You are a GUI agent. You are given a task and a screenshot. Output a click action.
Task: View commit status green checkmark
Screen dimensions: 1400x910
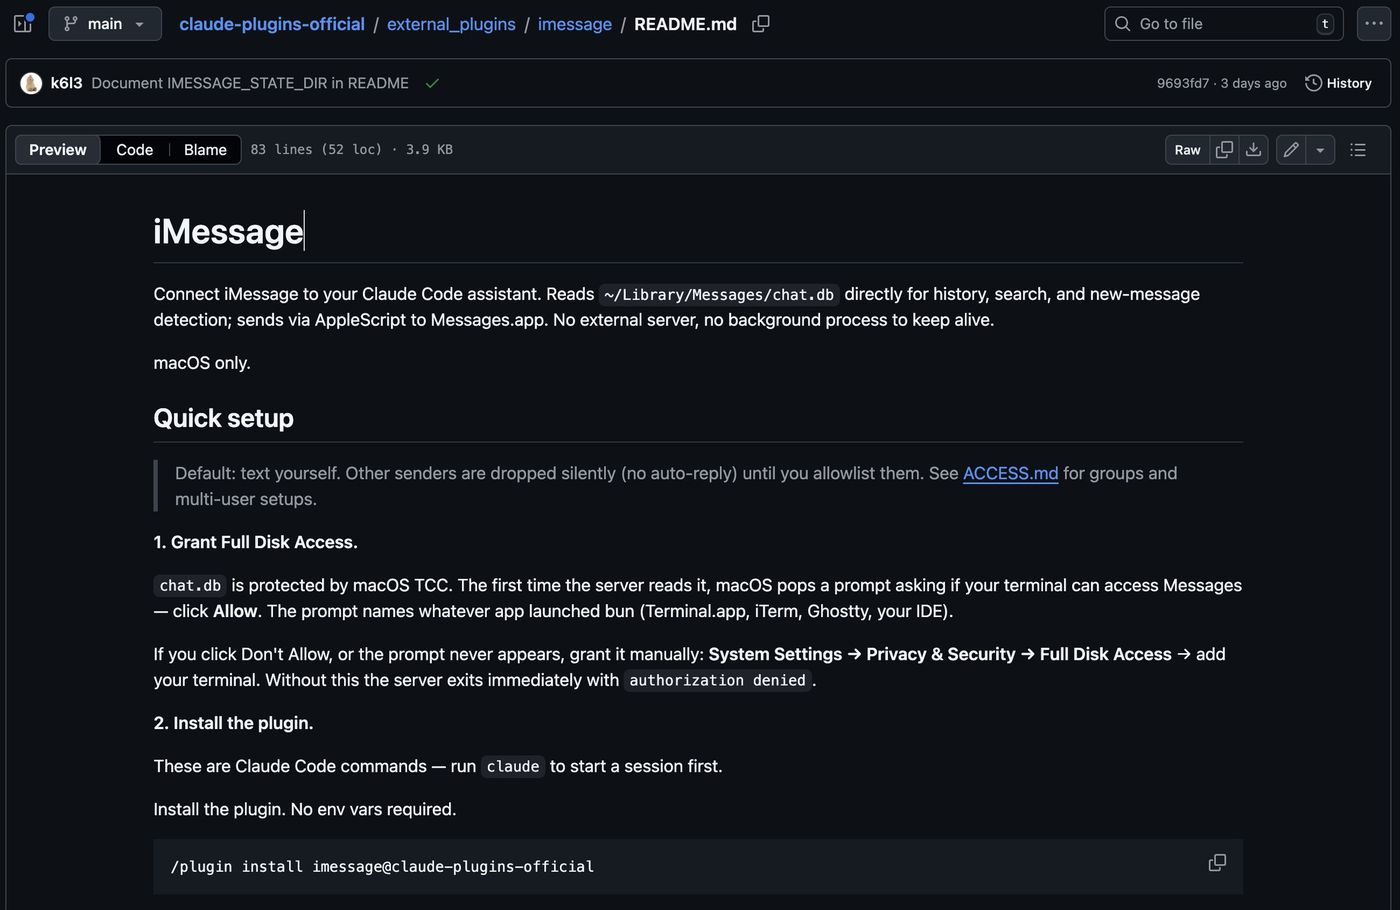point(432,83)
